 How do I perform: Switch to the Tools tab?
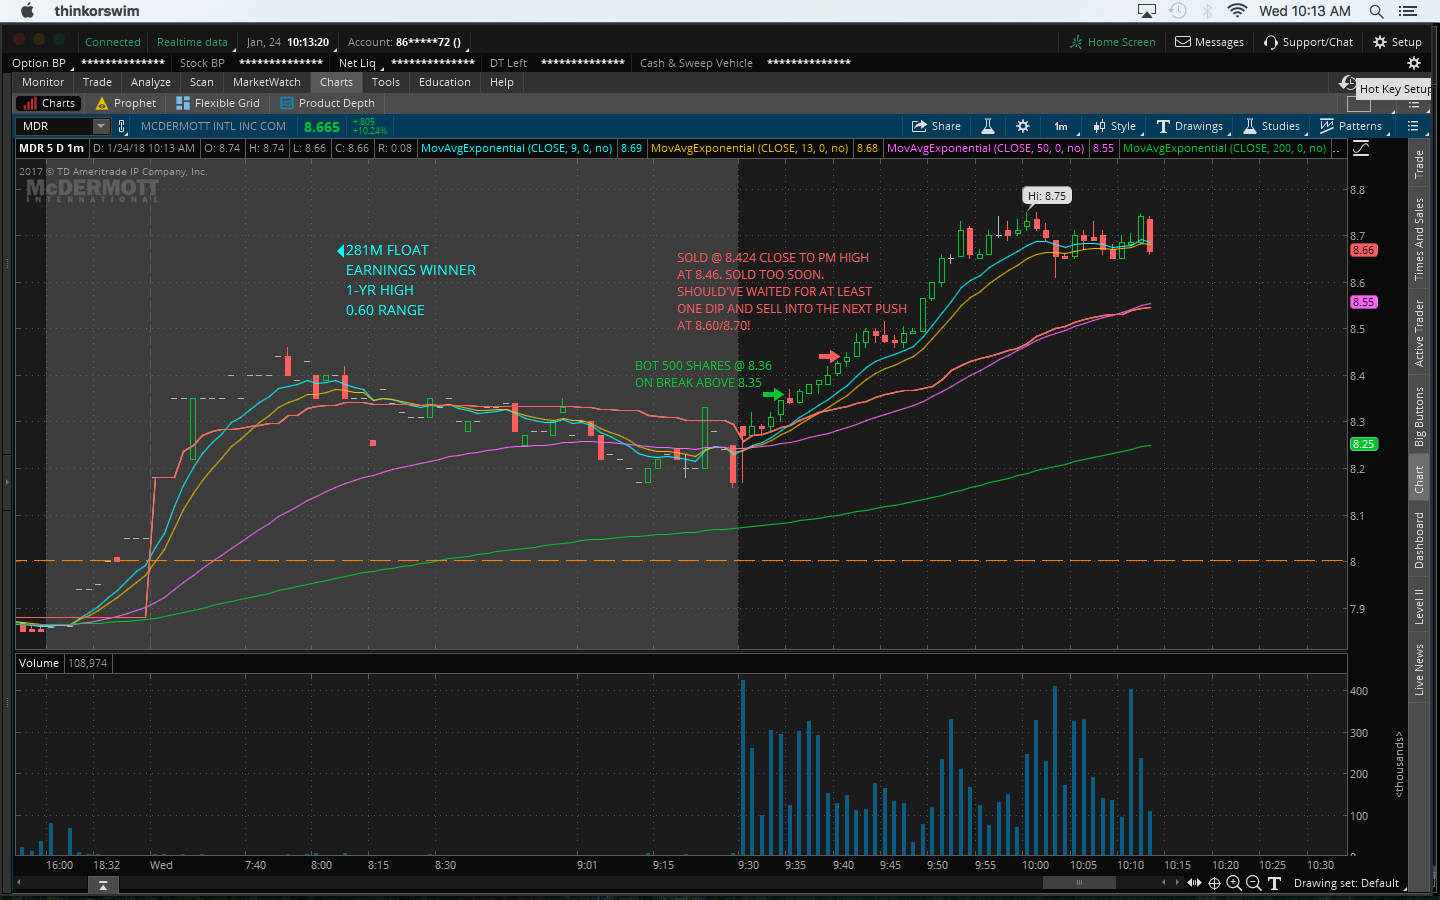click(x=386, y=82)
